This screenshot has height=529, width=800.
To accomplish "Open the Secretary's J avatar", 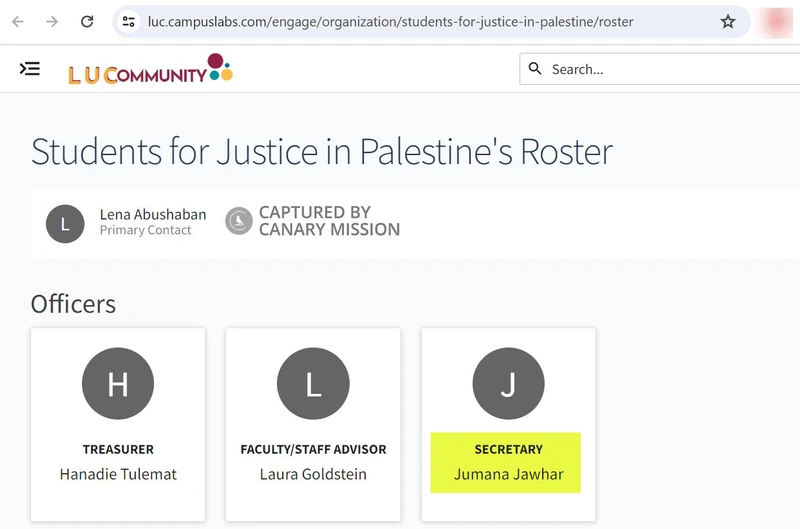I will pos(508,384).
